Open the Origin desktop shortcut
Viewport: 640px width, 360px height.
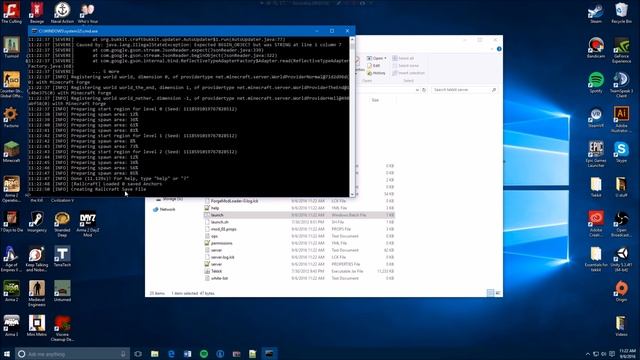coord(621,291)
